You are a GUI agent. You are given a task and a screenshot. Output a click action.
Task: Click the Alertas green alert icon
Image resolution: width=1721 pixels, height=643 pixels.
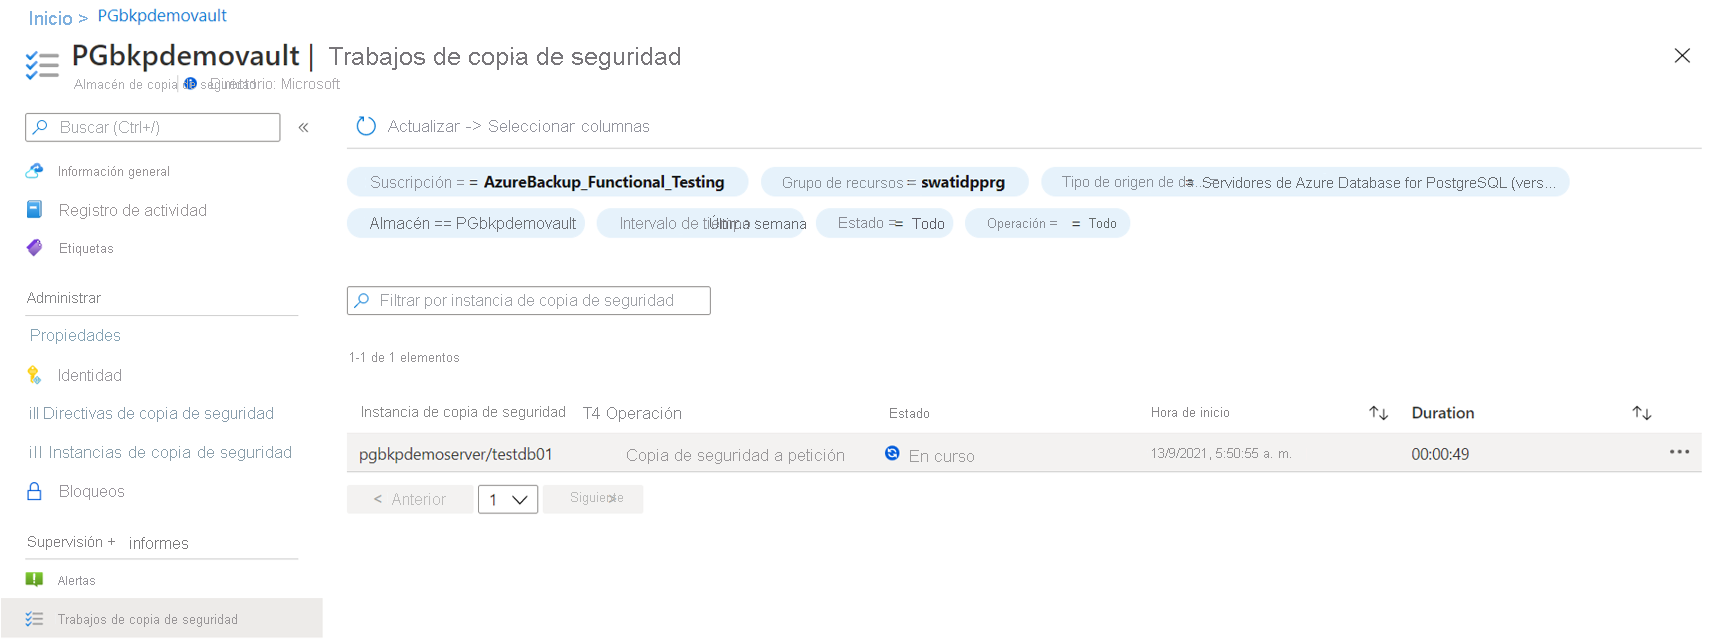click(x=34, y=579)
